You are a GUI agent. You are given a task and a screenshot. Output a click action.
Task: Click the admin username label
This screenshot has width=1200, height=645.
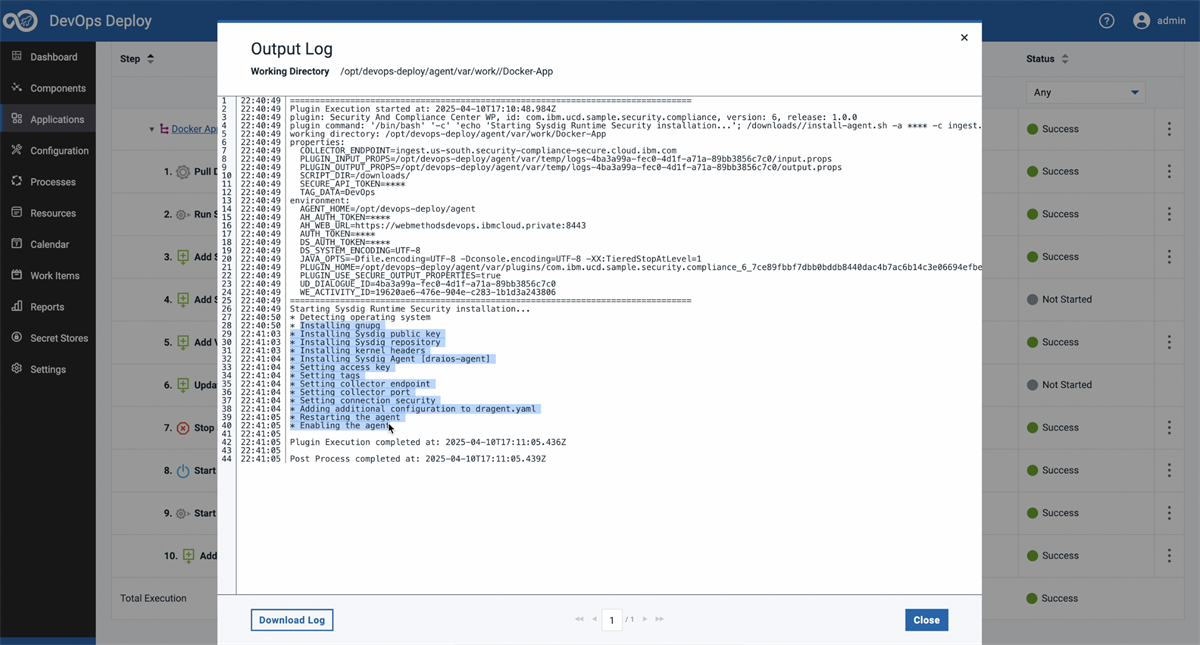pyautogui.click(x=1171, y=20)
